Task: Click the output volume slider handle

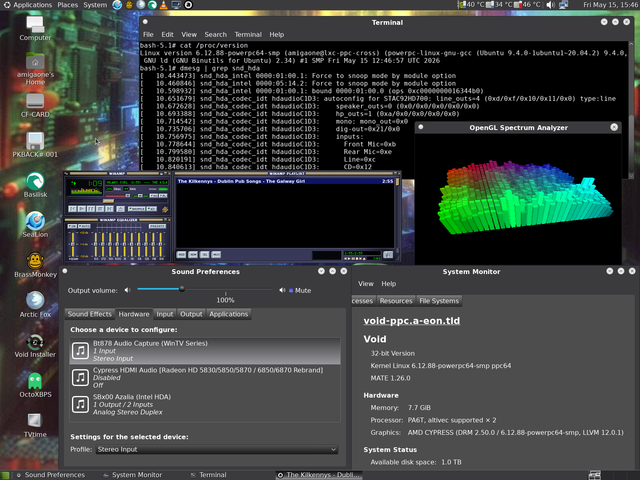Action: point(182,289)
